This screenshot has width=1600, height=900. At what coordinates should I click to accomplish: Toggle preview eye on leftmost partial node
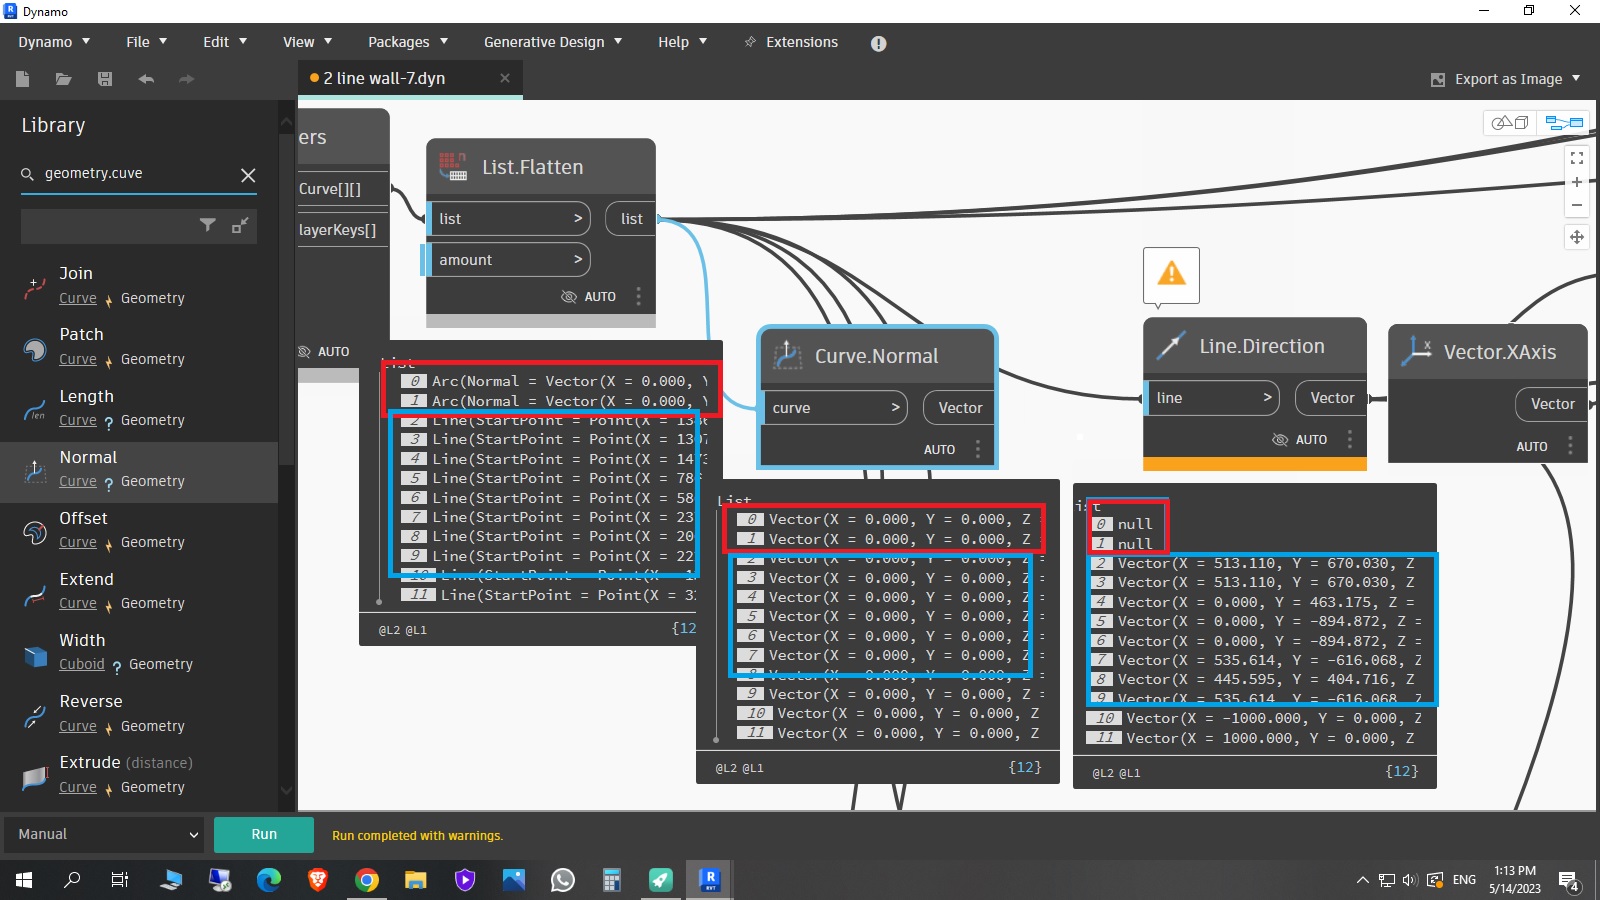[305, 352]
